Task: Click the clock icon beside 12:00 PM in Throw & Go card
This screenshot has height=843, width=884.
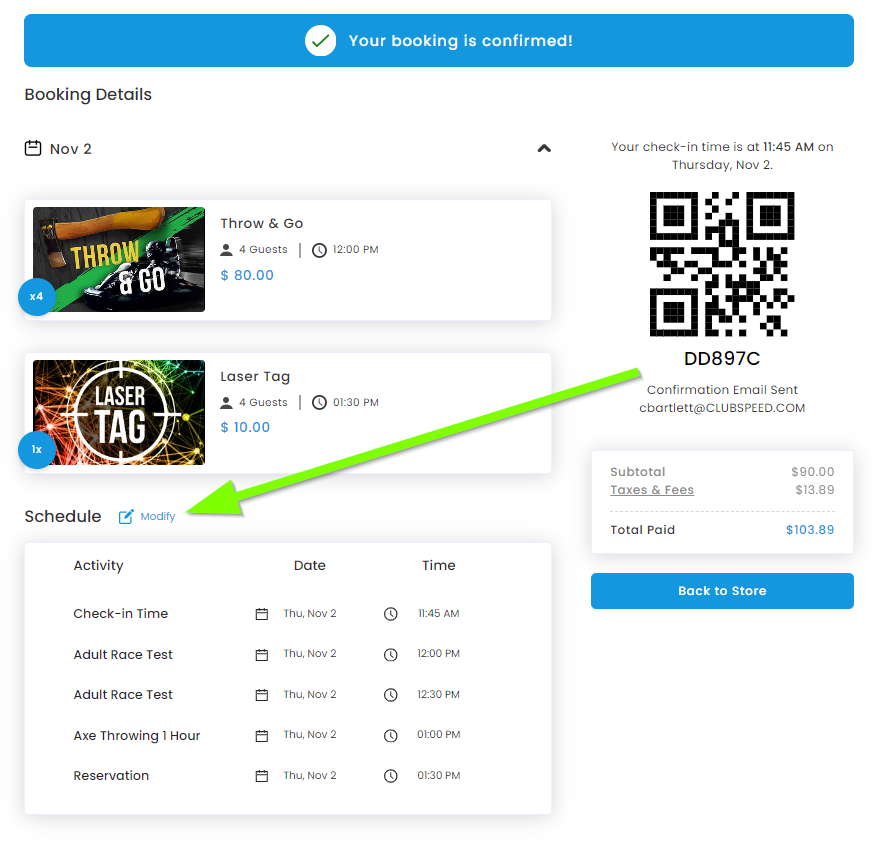Action: pyautogui.click(x=319, y=250)
